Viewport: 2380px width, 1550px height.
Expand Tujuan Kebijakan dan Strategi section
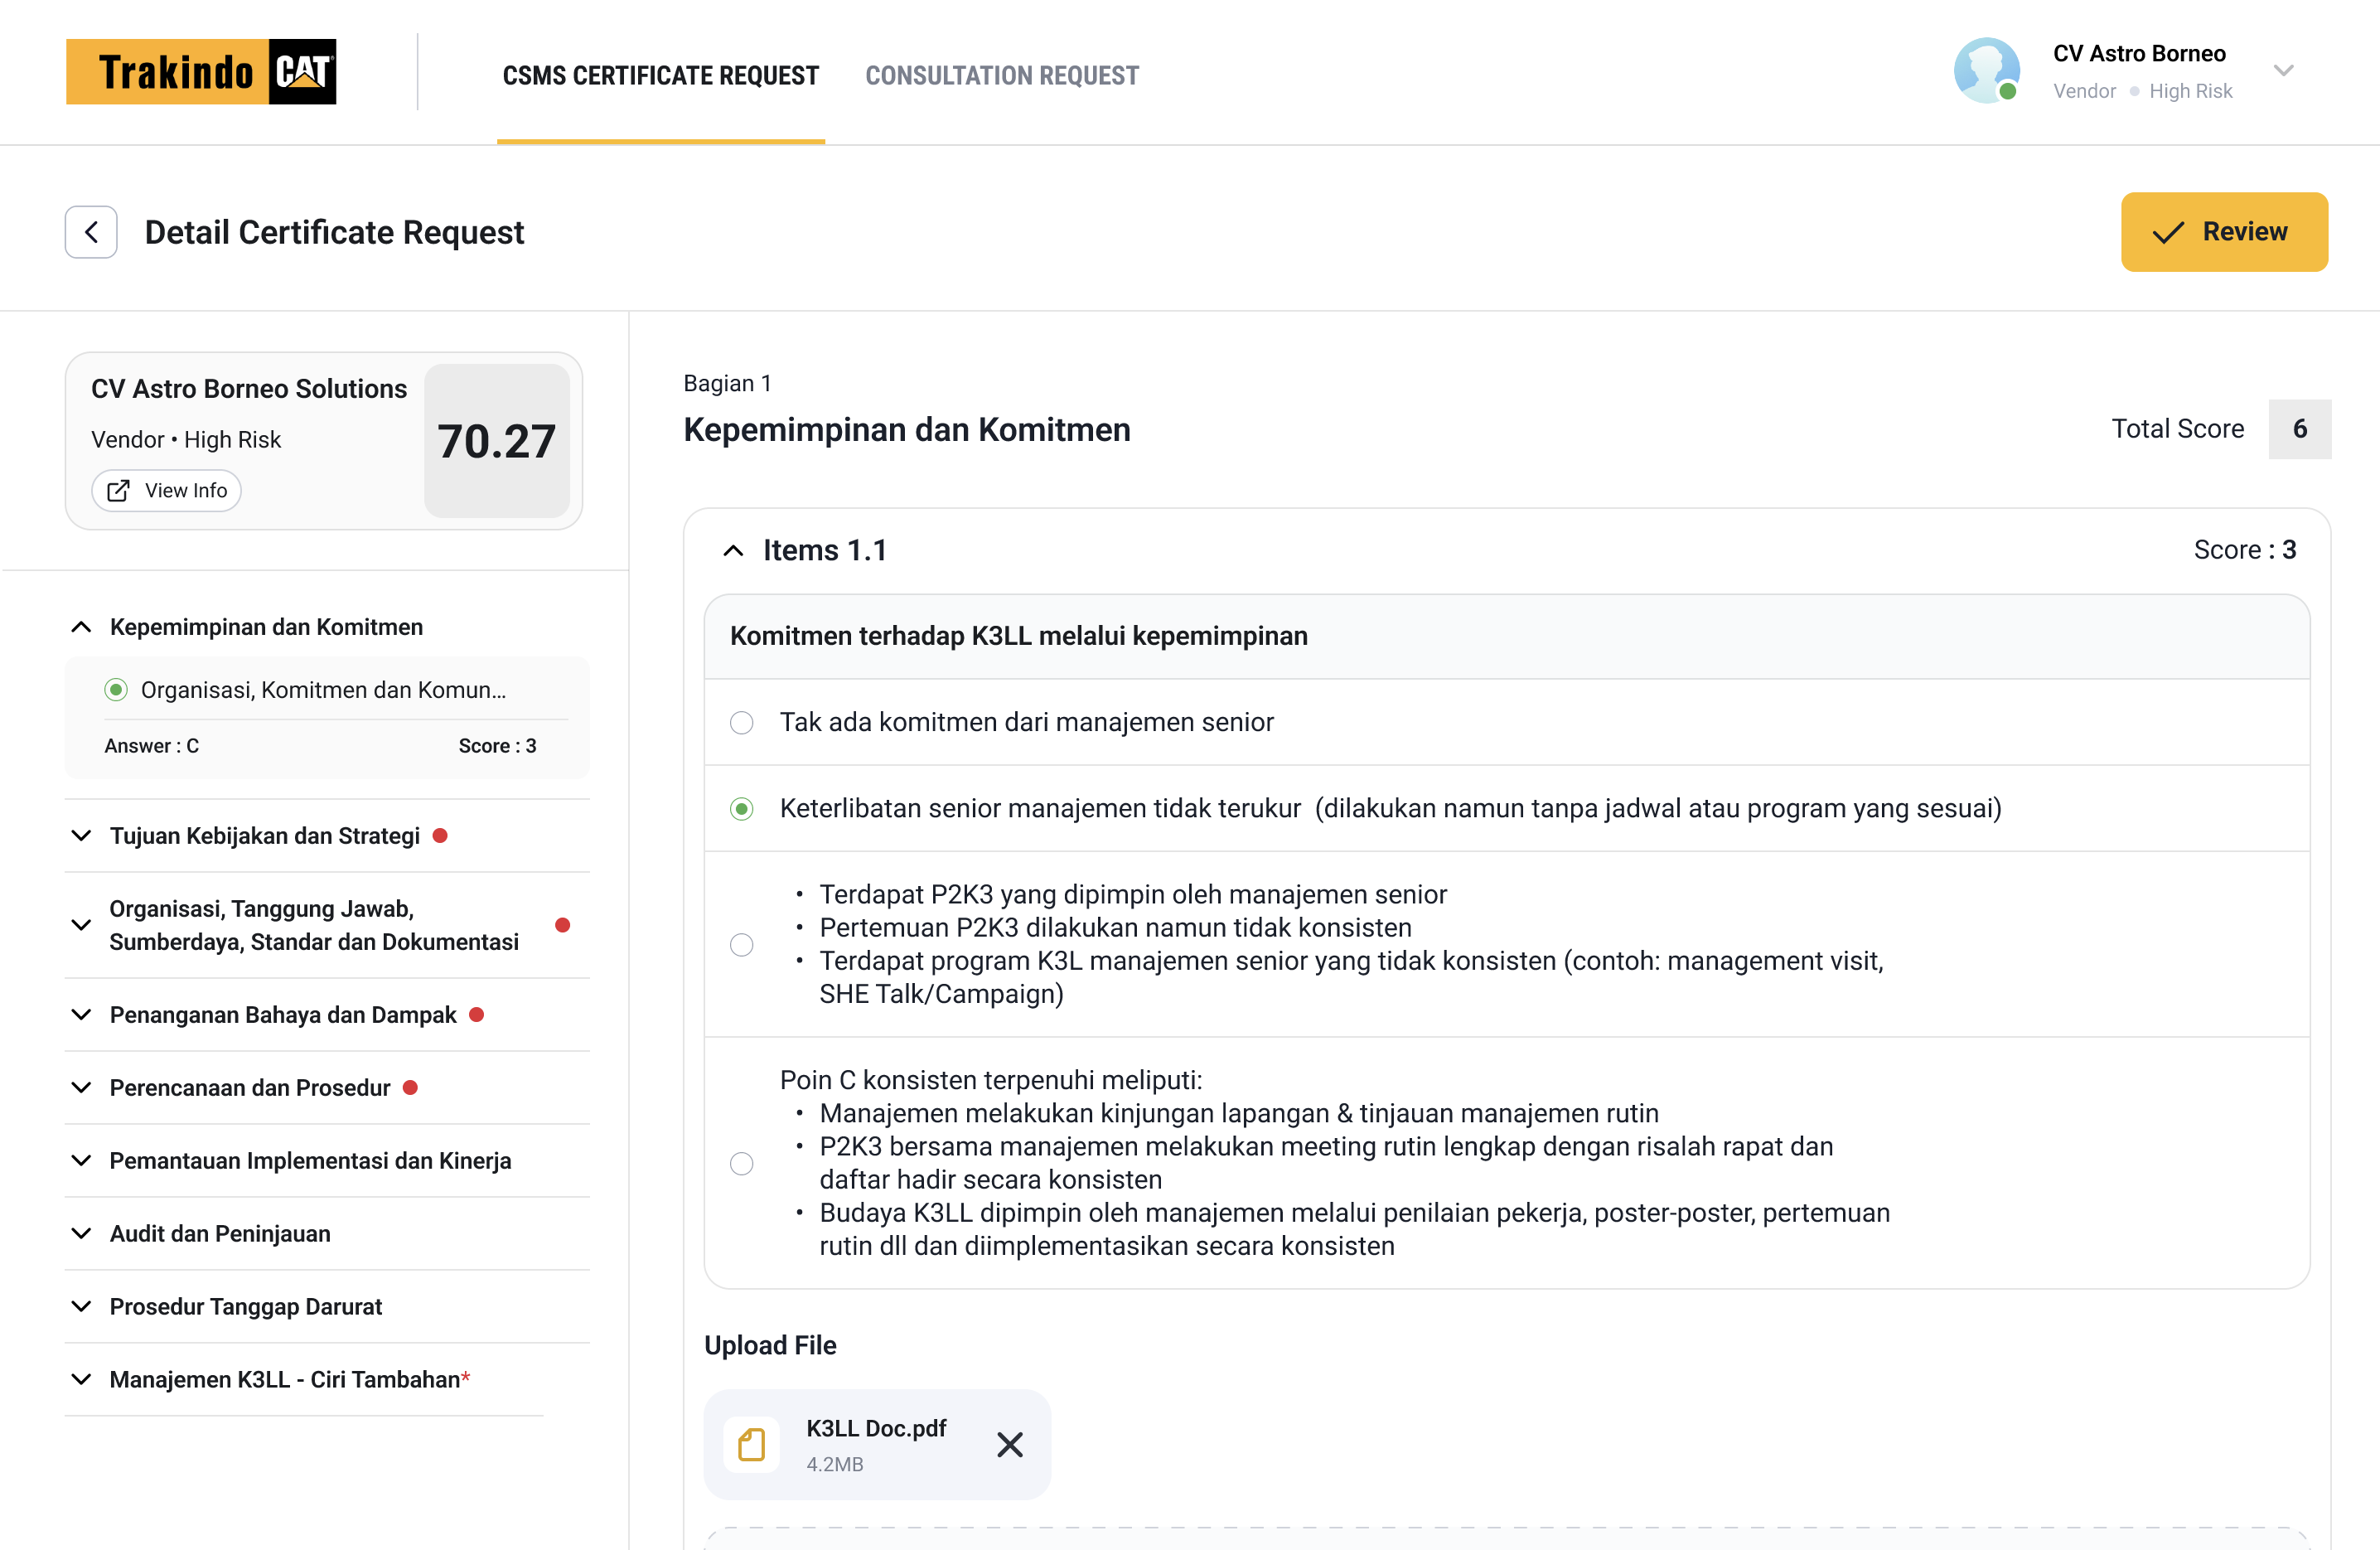81,835
